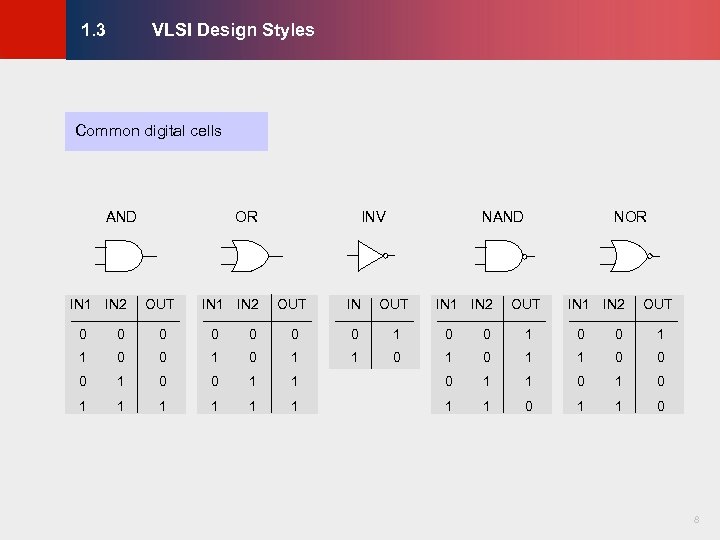The width and height of the screenshot is (720, 540).
Task: Click the NAND gate symbol
Action: point(504,256)
